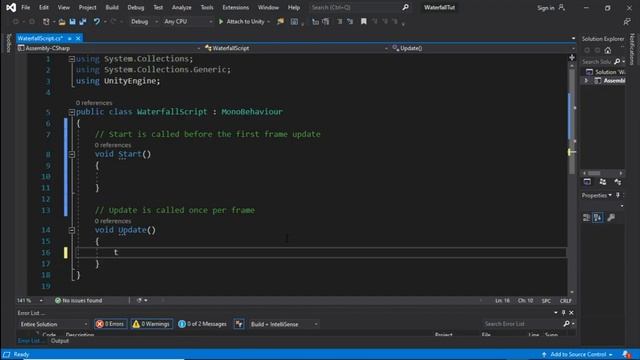640x360 pixels.
Task: Click the Error List search magnifier icon
Action: click(566, 324)
